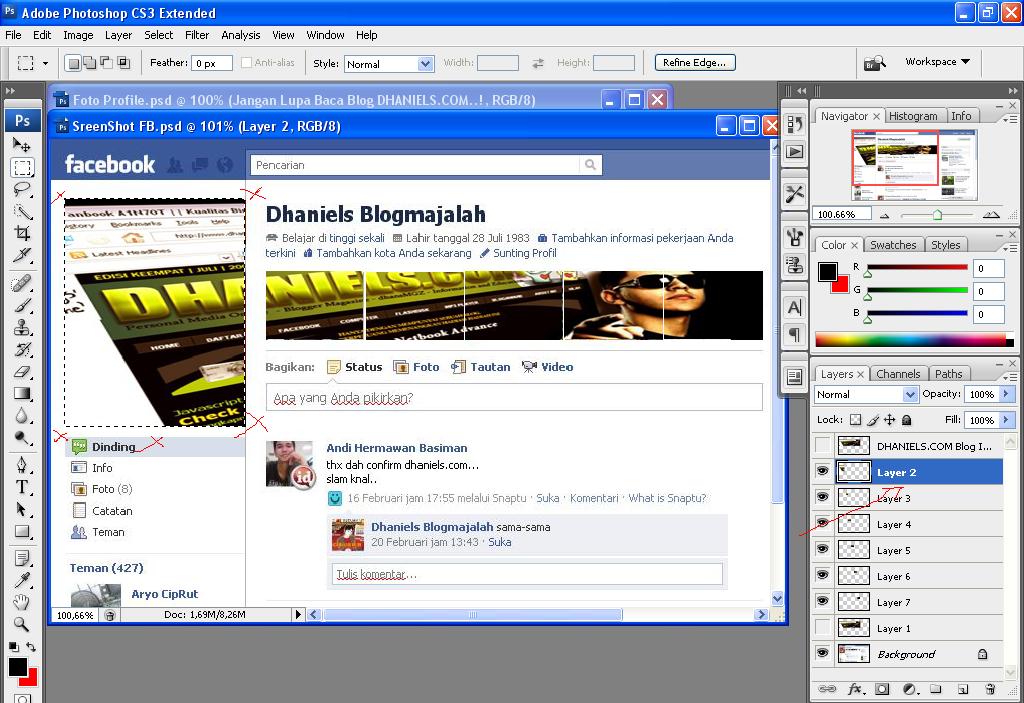This screenshot has height=703, width=1024.
Task: Add a layer mask icon
Action: pyautogui.click(x=882, y=689)
